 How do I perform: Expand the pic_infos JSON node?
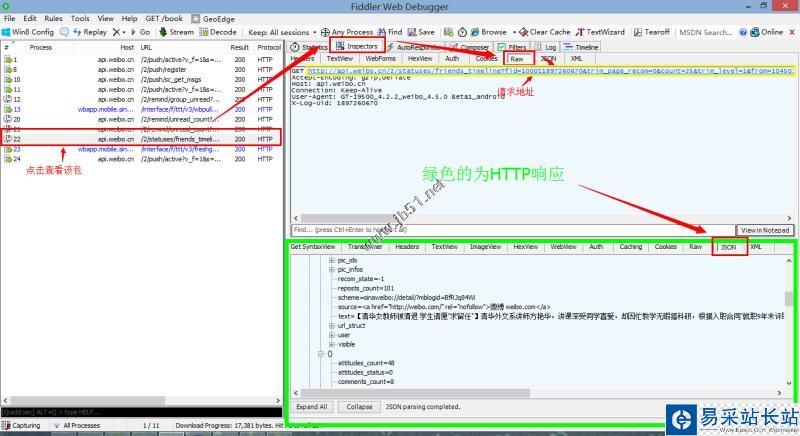(332, 269)
